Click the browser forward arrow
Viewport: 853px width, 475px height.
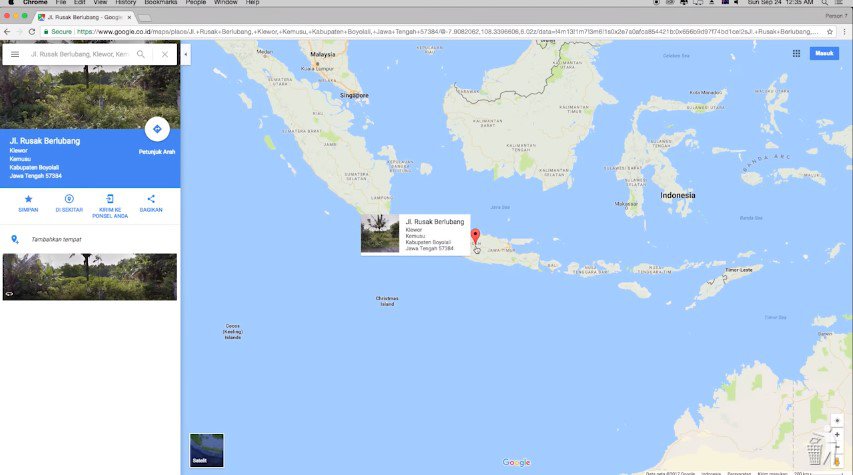[x=20, y=32]
